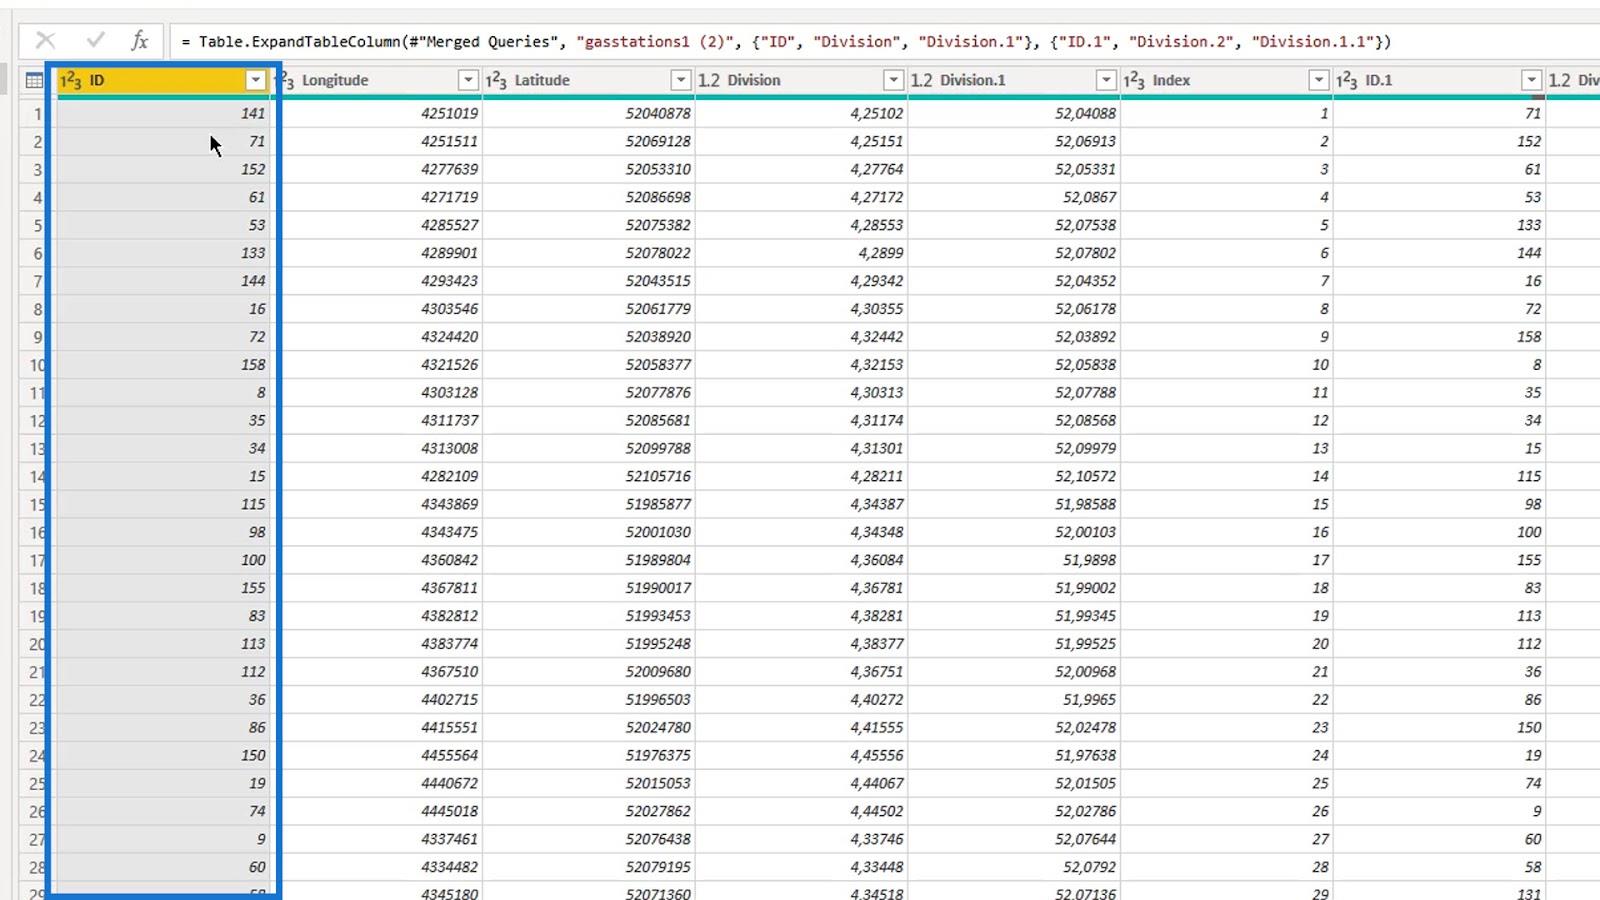Image resolution: width=1600 pixels, height=900 pixels.
Task: Select the ID column header
Action: click(x=164, y=80)
